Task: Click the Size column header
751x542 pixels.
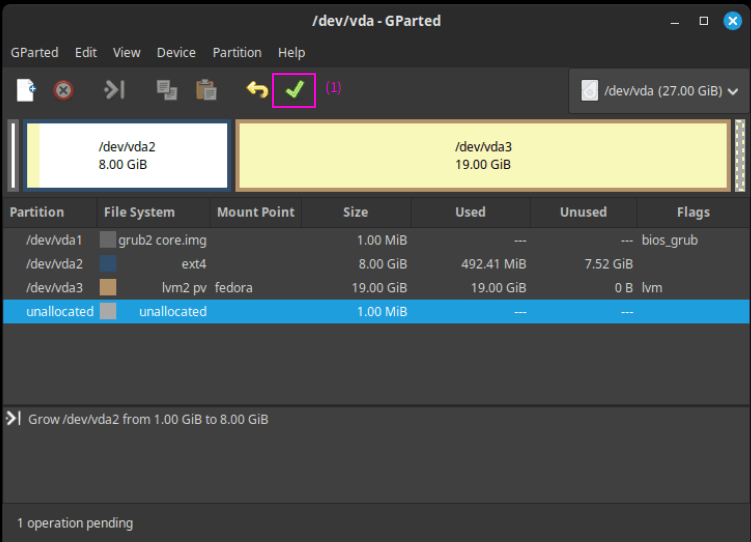Action: point(355,212)
